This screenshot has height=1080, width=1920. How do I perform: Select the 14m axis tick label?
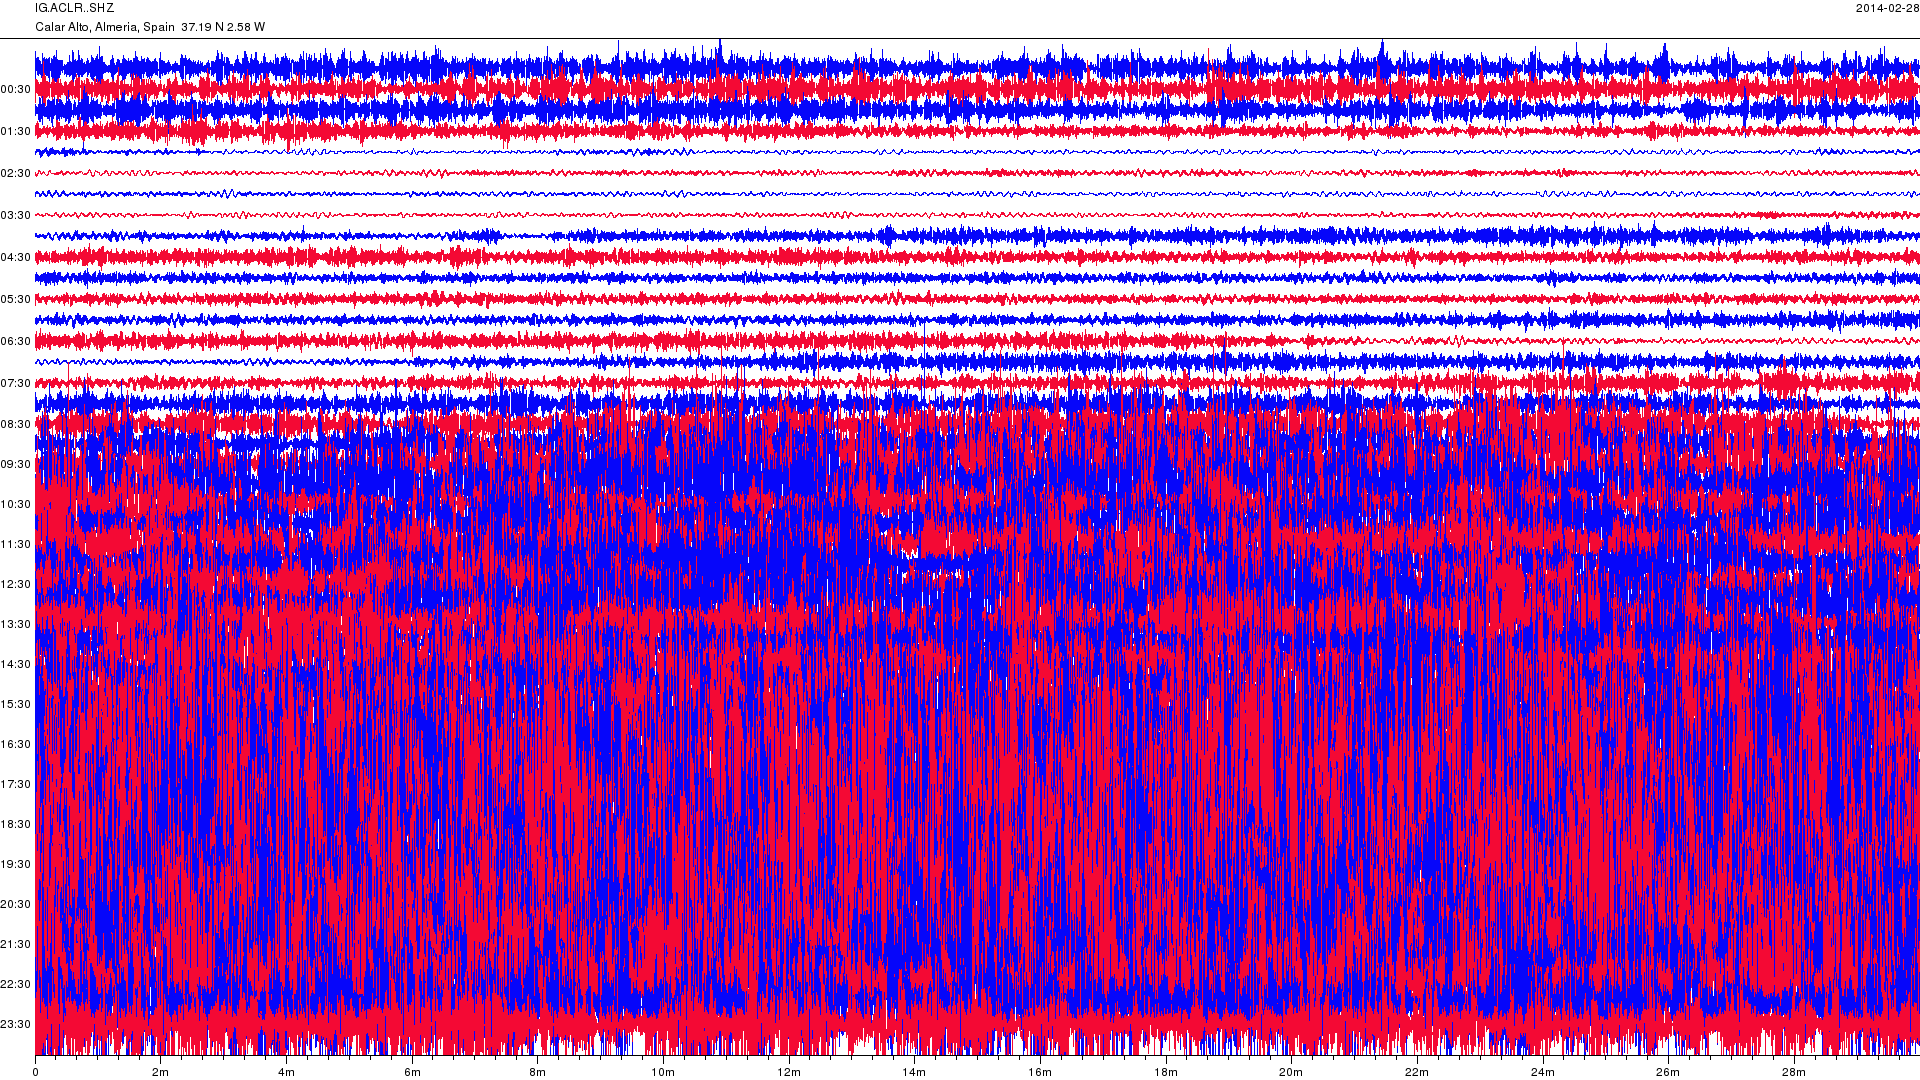pos(914,1073)
